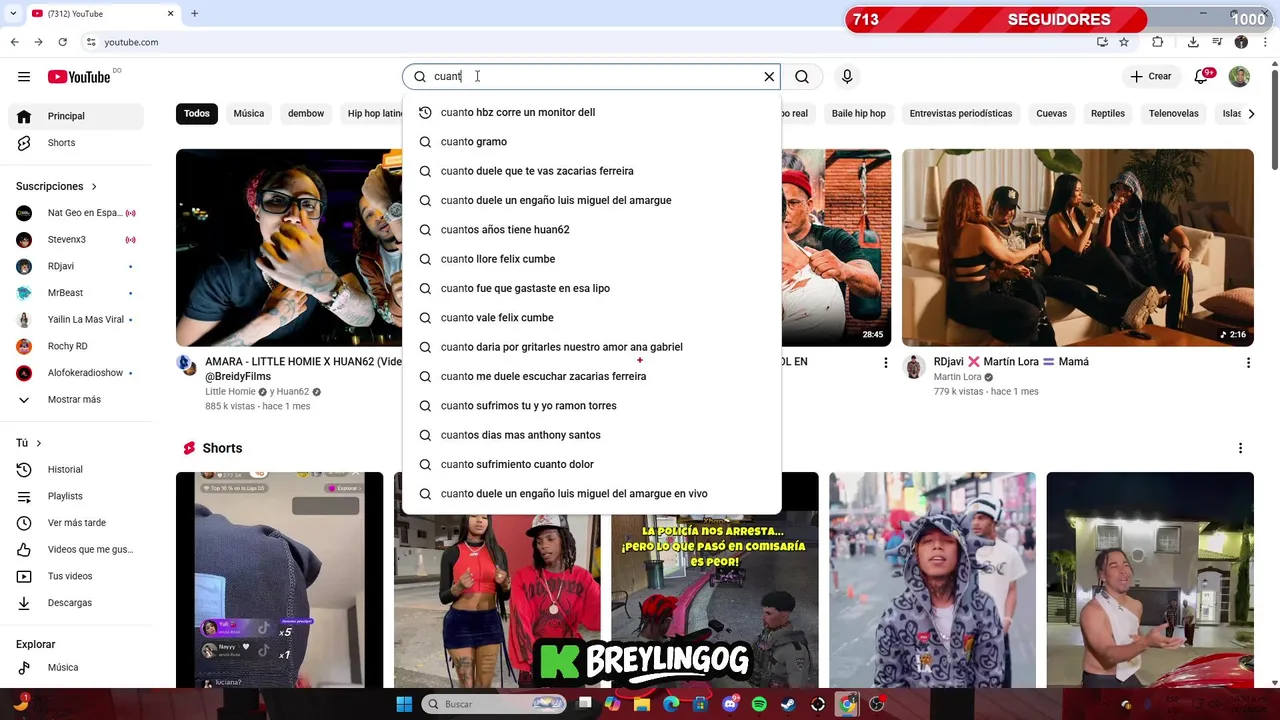
Task: Open a new browser tab
Action: 195,13
